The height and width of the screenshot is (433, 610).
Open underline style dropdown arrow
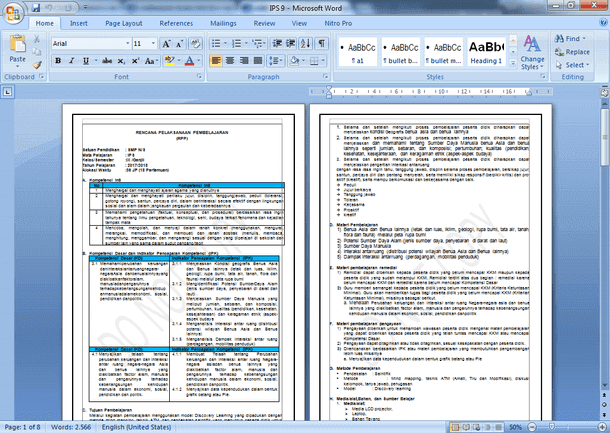95,61
